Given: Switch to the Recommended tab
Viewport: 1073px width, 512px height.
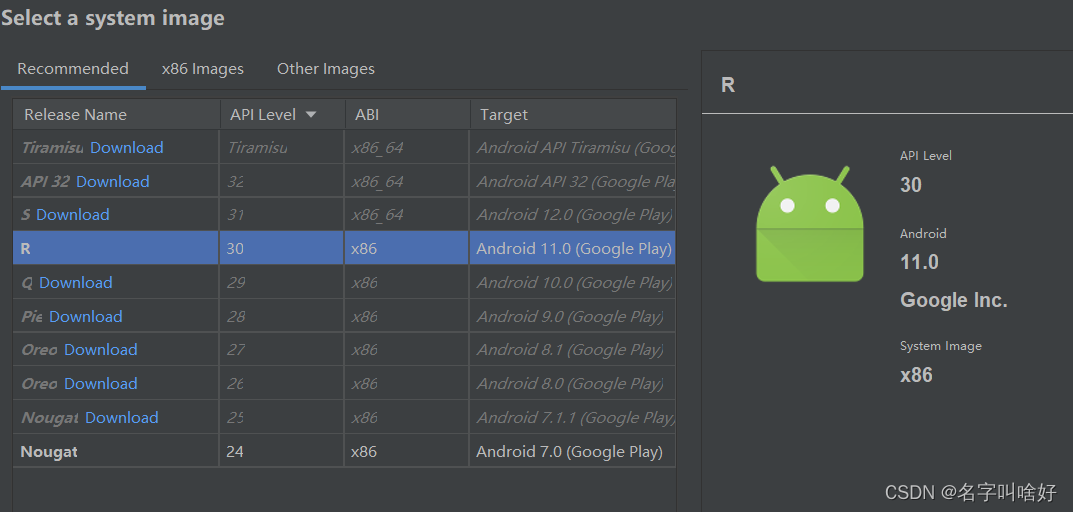Looking at the screenshot, I should pos(73,68).
